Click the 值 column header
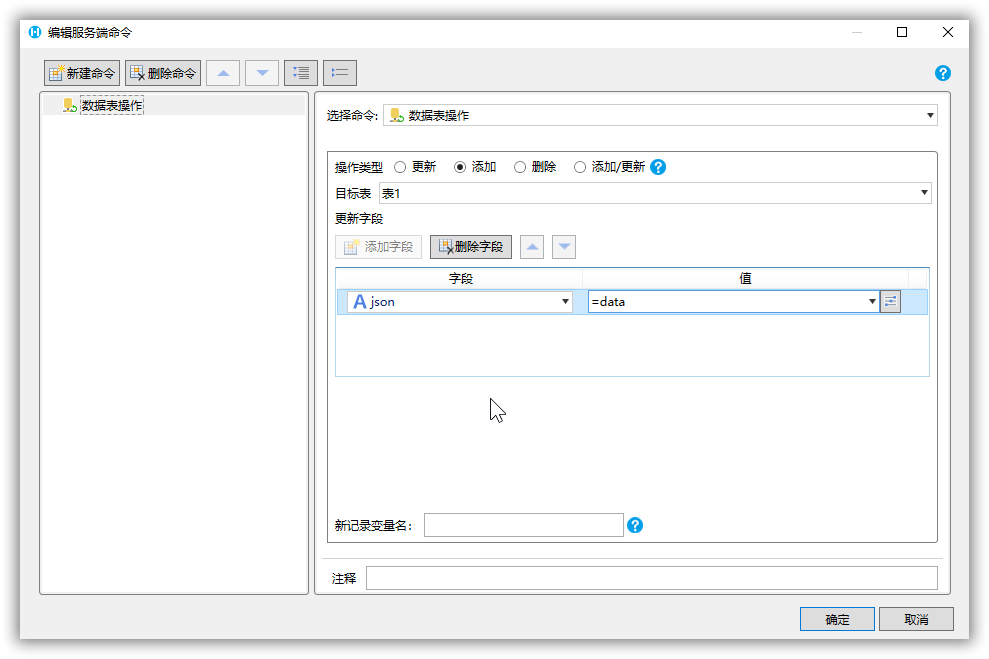989x659 pixels. coord(745,278)
